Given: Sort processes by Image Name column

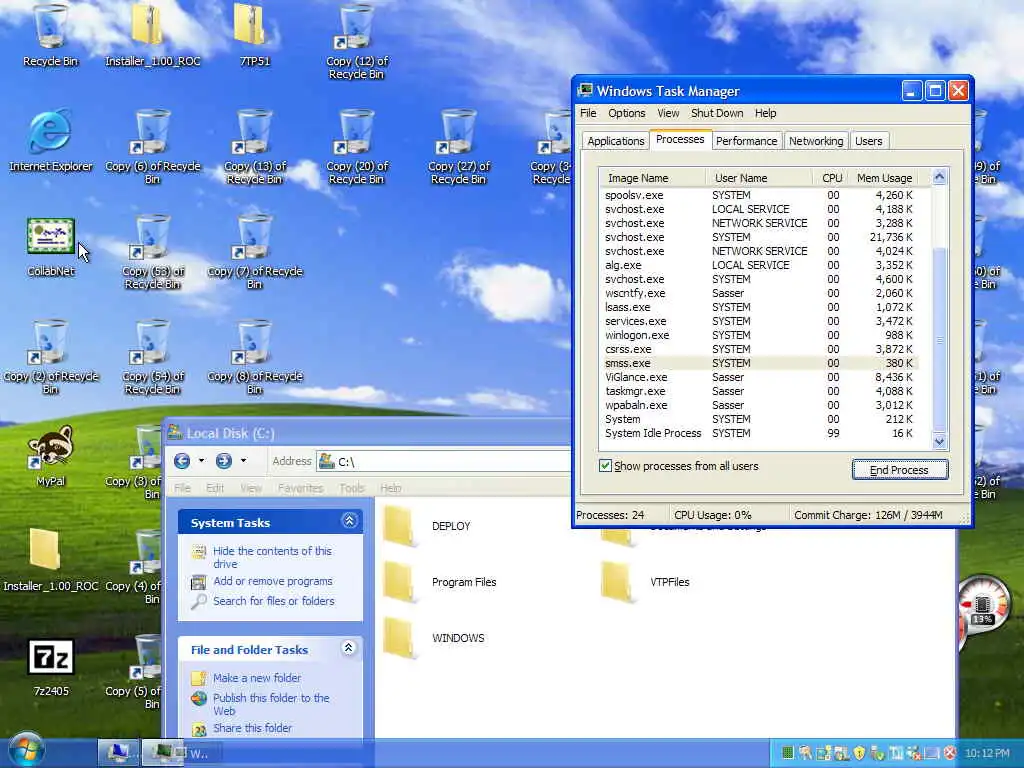Looking at the screenshot, I should coord(652,178).
